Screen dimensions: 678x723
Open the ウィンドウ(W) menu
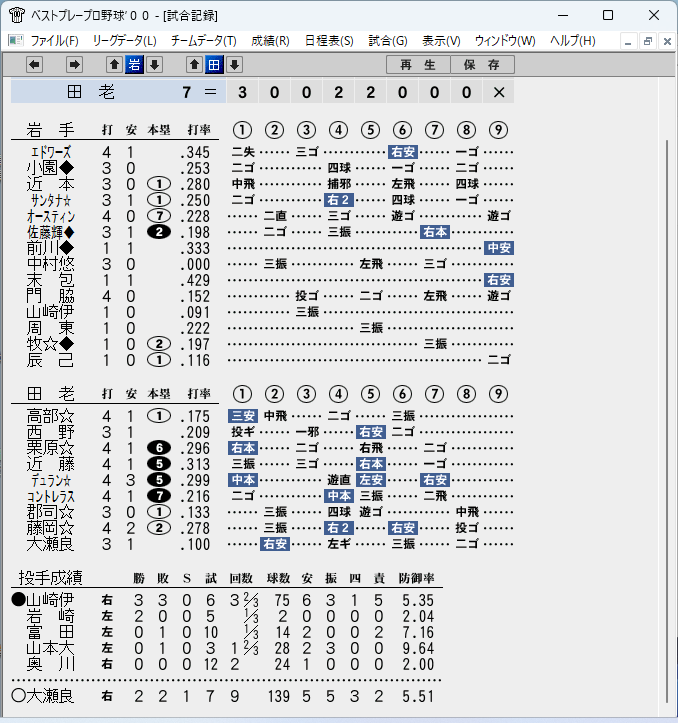505,41
